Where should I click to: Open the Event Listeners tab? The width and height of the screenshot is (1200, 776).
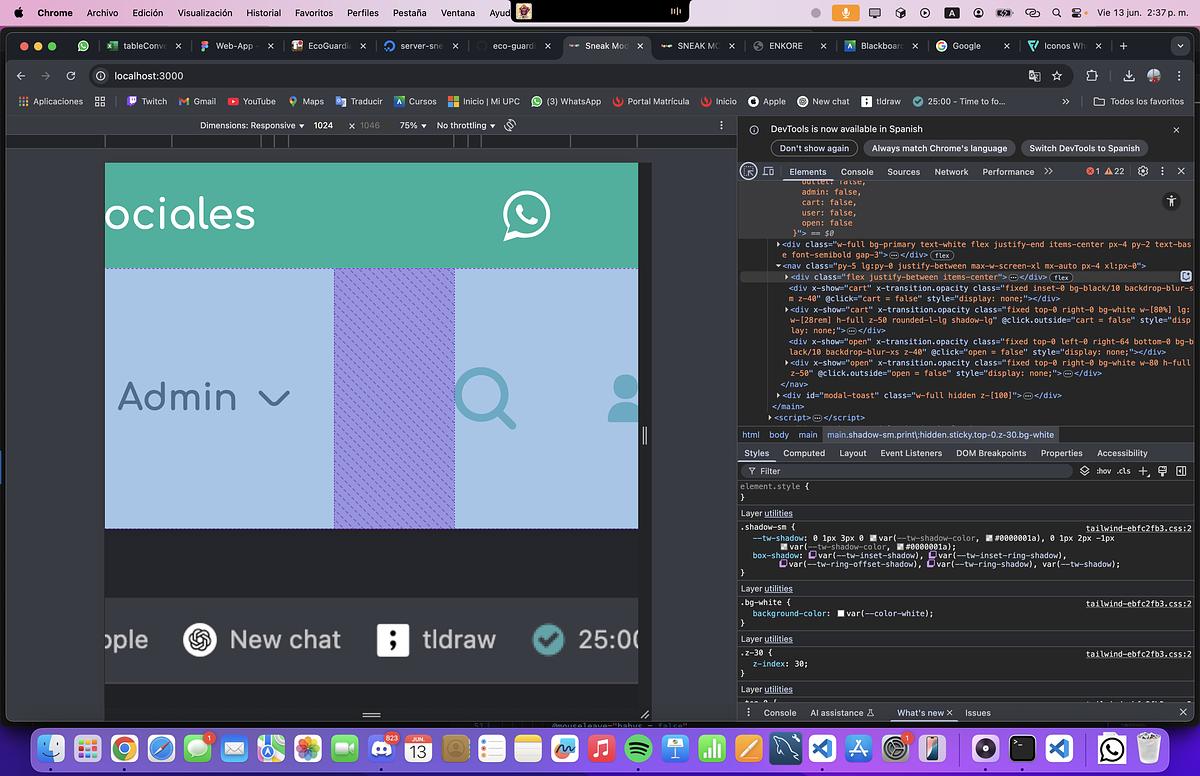pyautogui.click(x=911, y=453)
